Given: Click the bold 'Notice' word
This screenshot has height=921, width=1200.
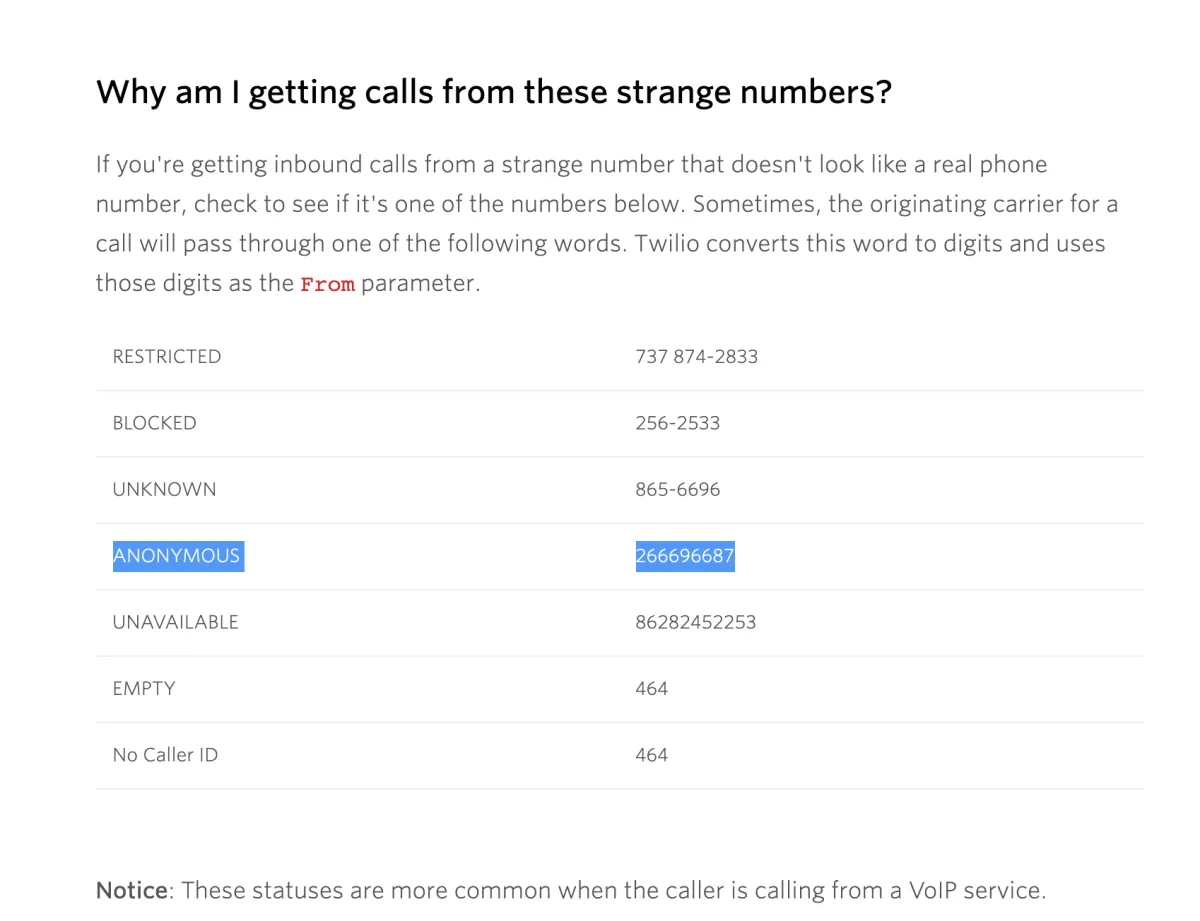Looking at the screenshot, I should point(132,890).
